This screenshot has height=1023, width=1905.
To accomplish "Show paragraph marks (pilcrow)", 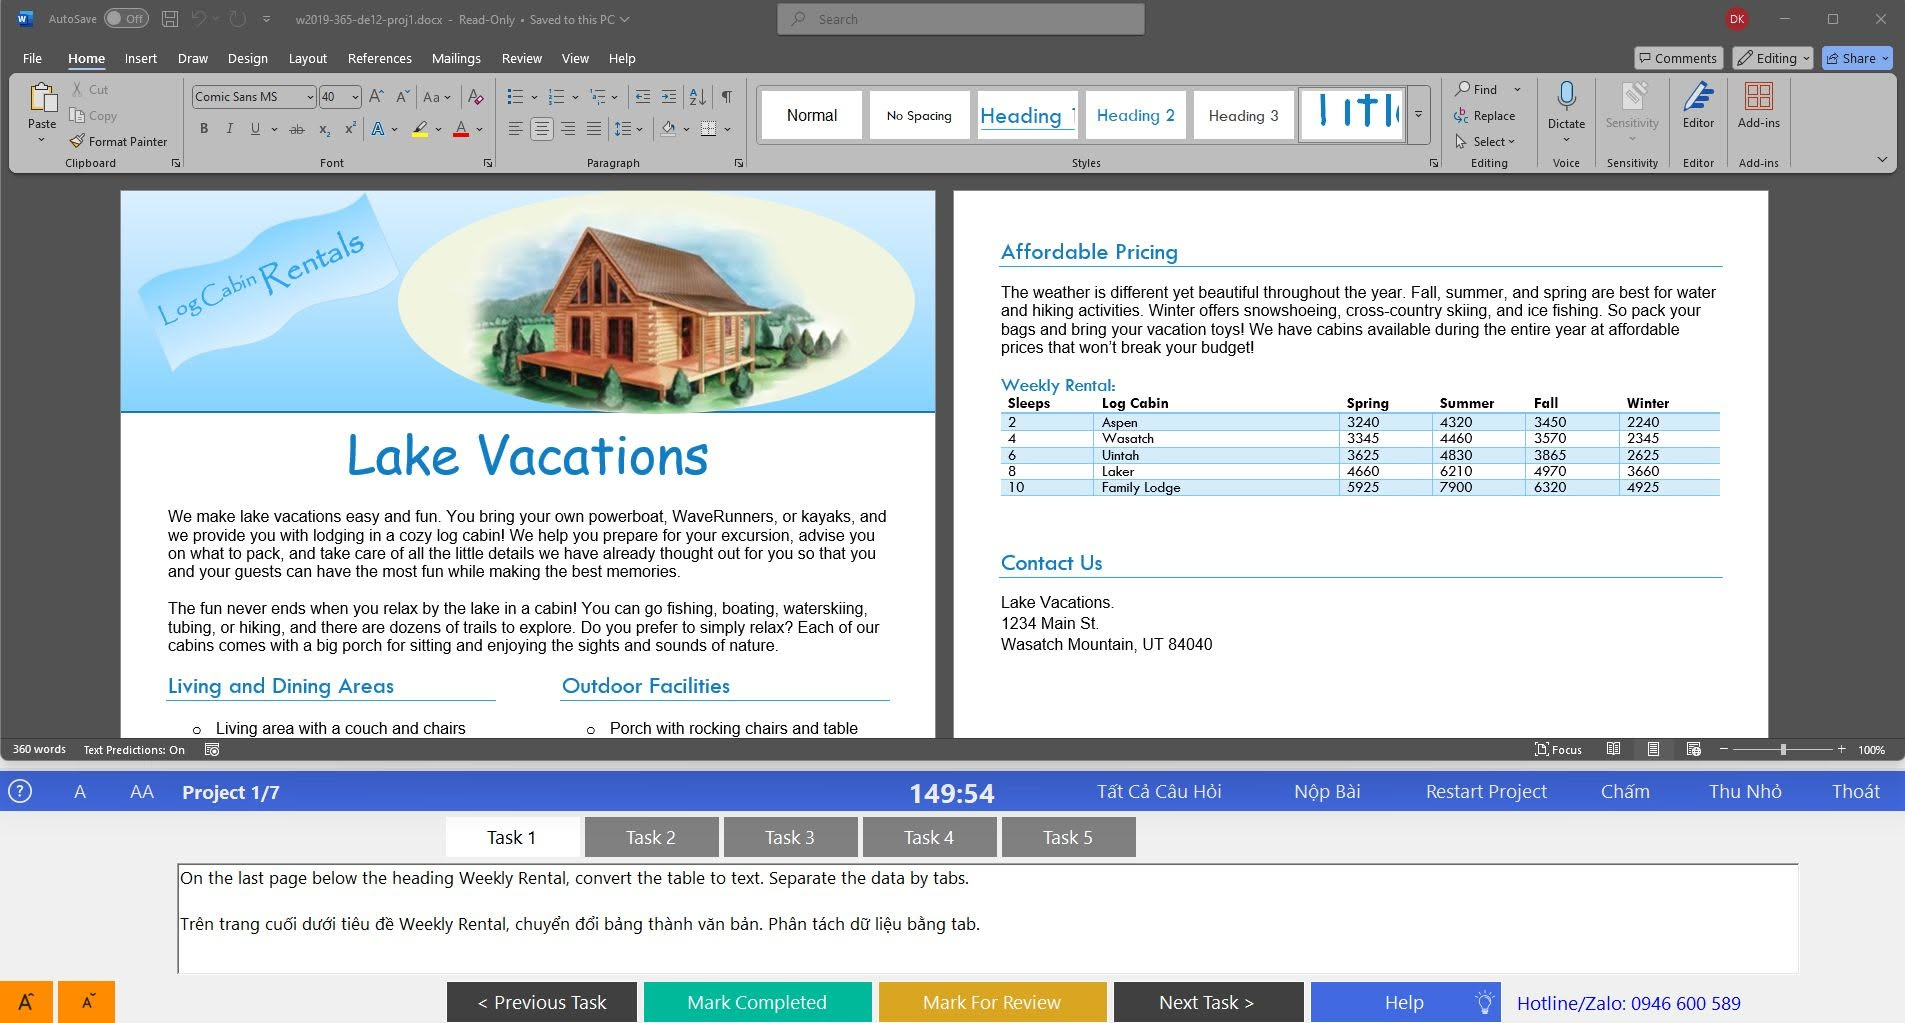I will pyautogui.click(x=727, y=97).
